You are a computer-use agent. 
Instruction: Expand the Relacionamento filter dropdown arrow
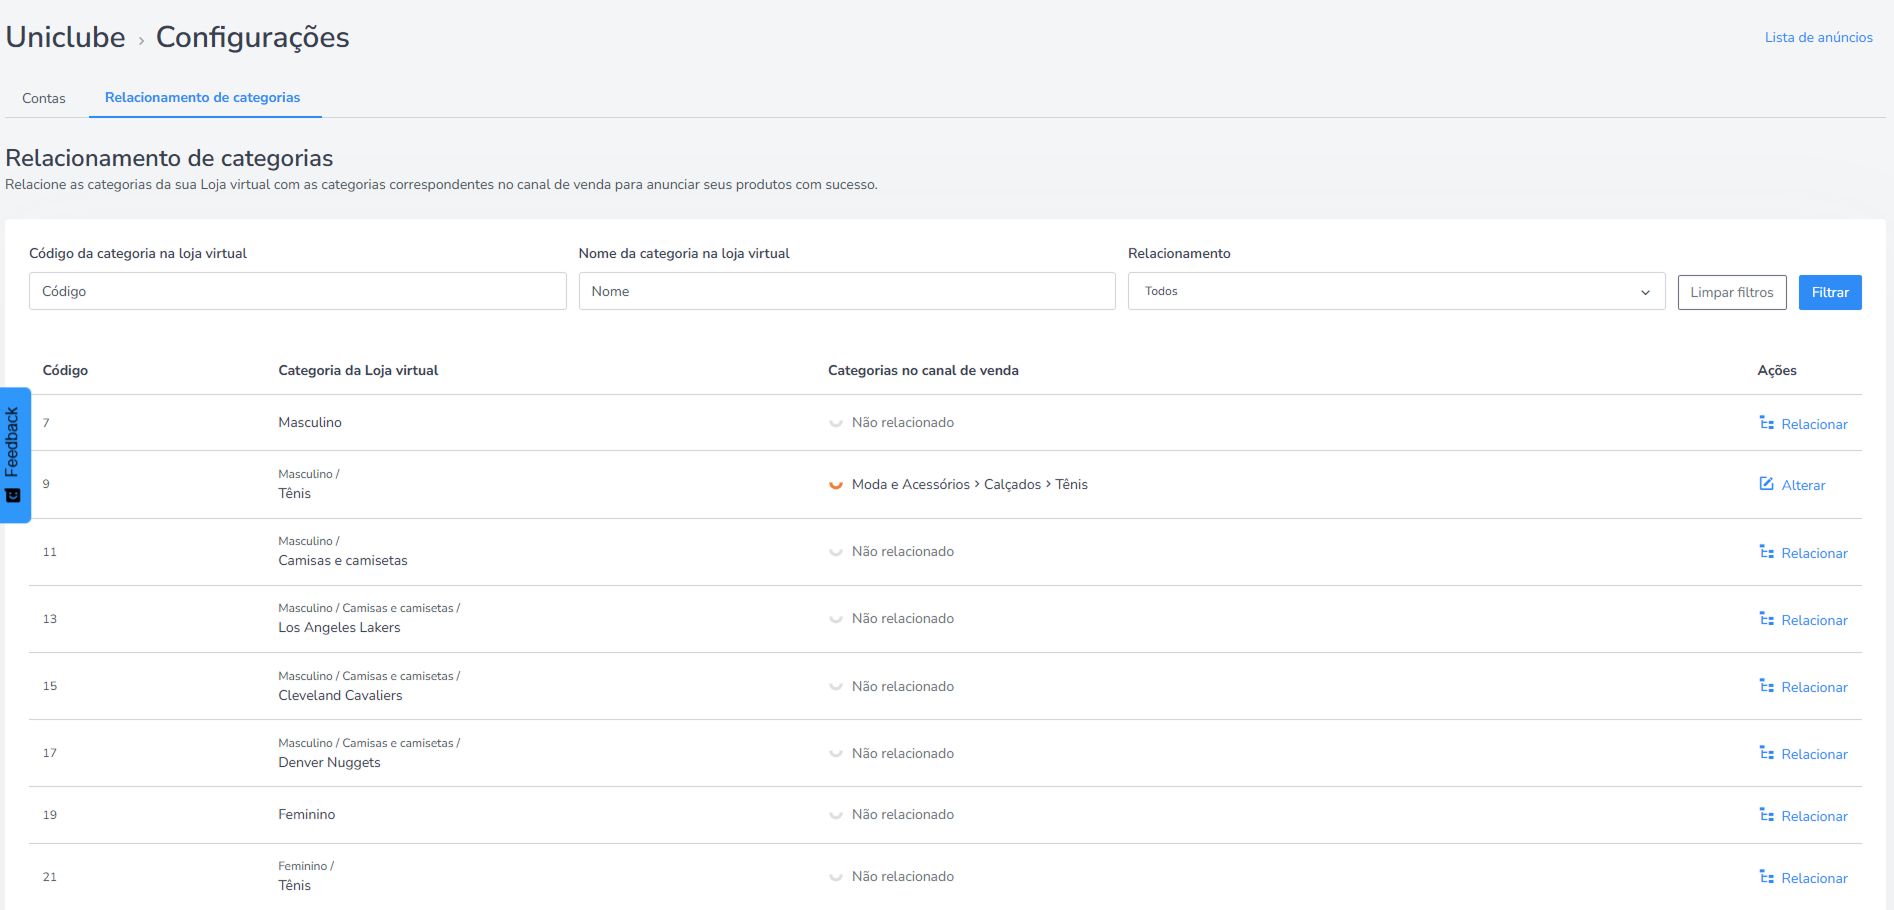(1645, 292)
